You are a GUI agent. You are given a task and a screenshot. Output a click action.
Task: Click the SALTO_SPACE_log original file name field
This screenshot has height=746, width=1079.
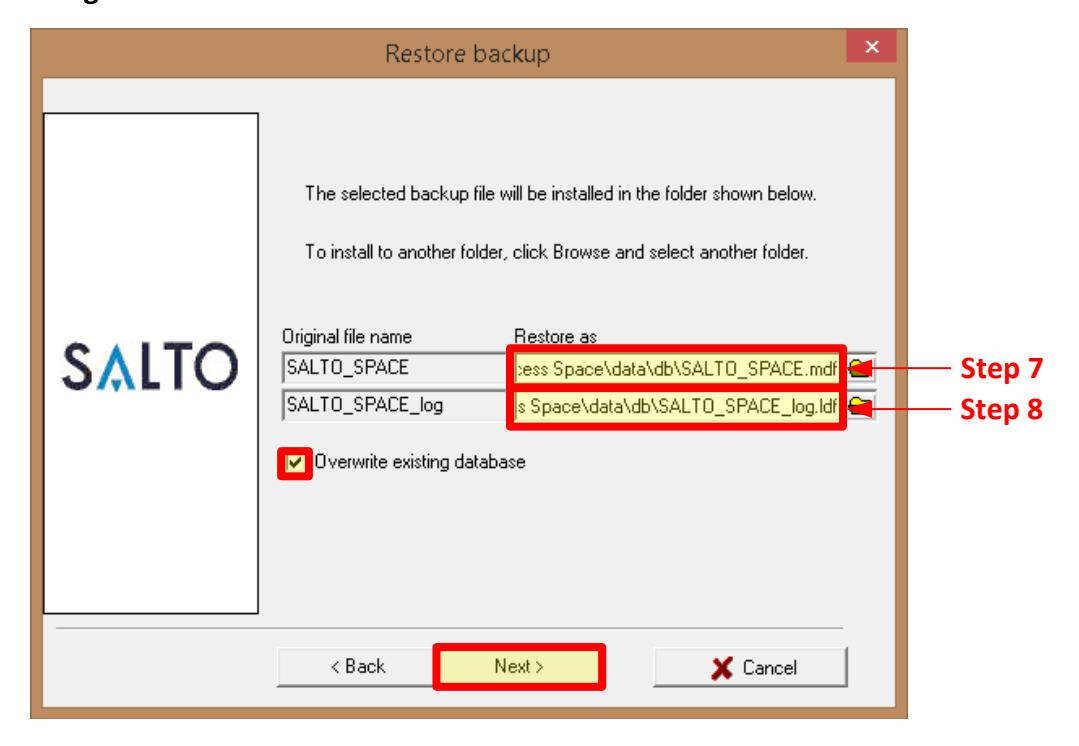tap(394, 405)
